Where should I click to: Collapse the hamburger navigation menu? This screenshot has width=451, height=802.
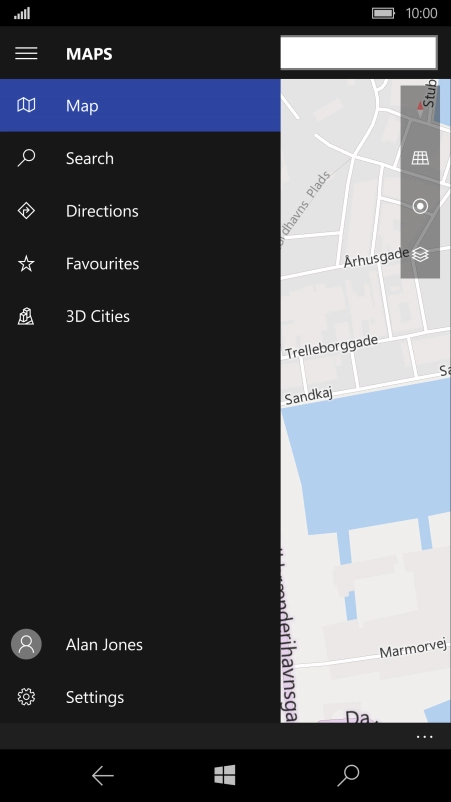[x=26, y=53]
